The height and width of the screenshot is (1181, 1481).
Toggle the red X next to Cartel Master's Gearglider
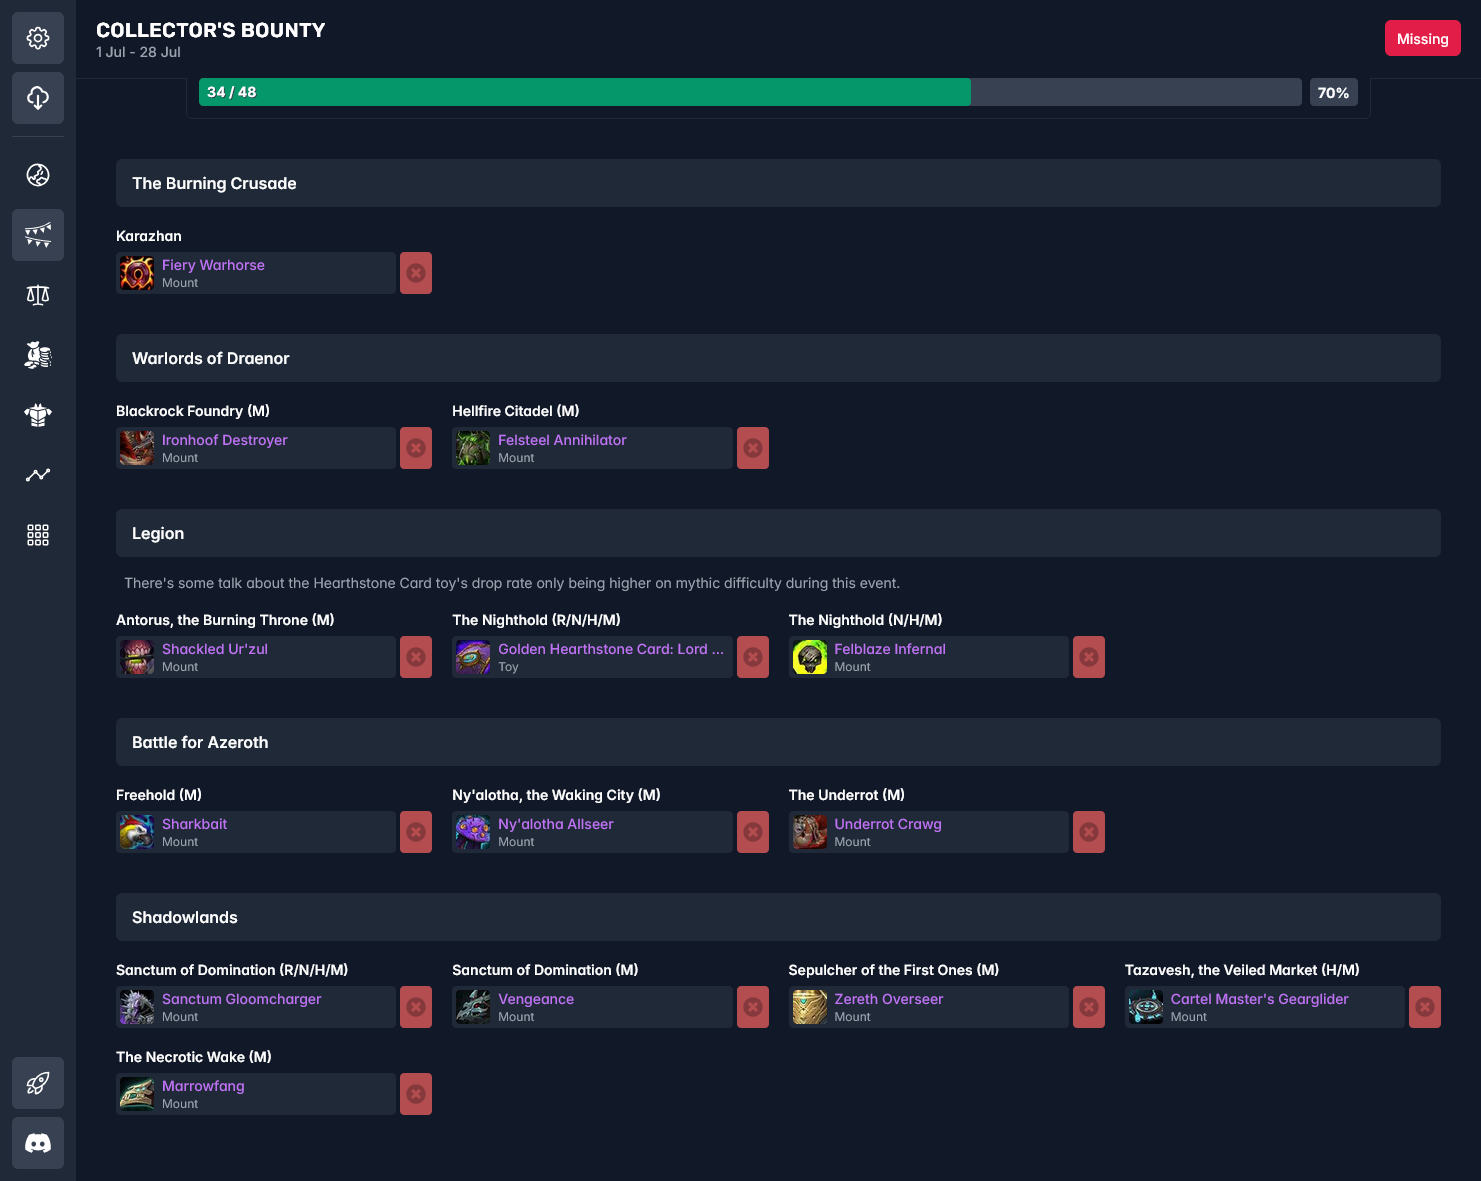point(1425,1007)
